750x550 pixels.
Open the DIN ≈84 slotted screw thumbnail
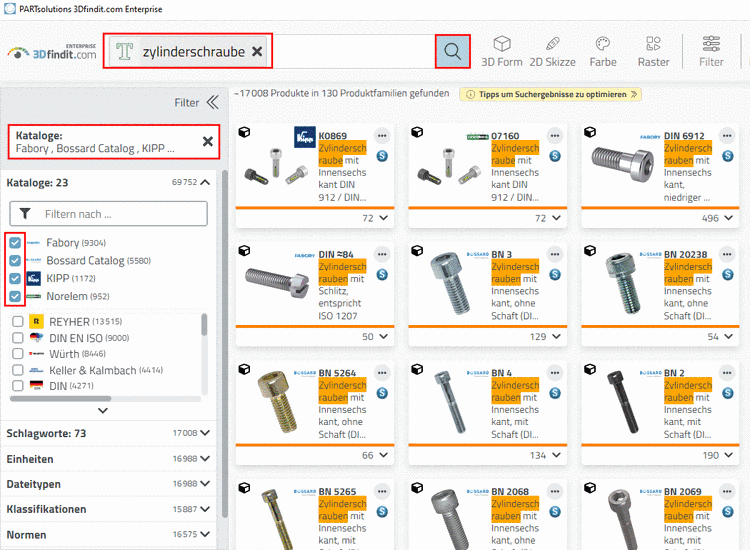pyautogui.click(x=277, y=282)
